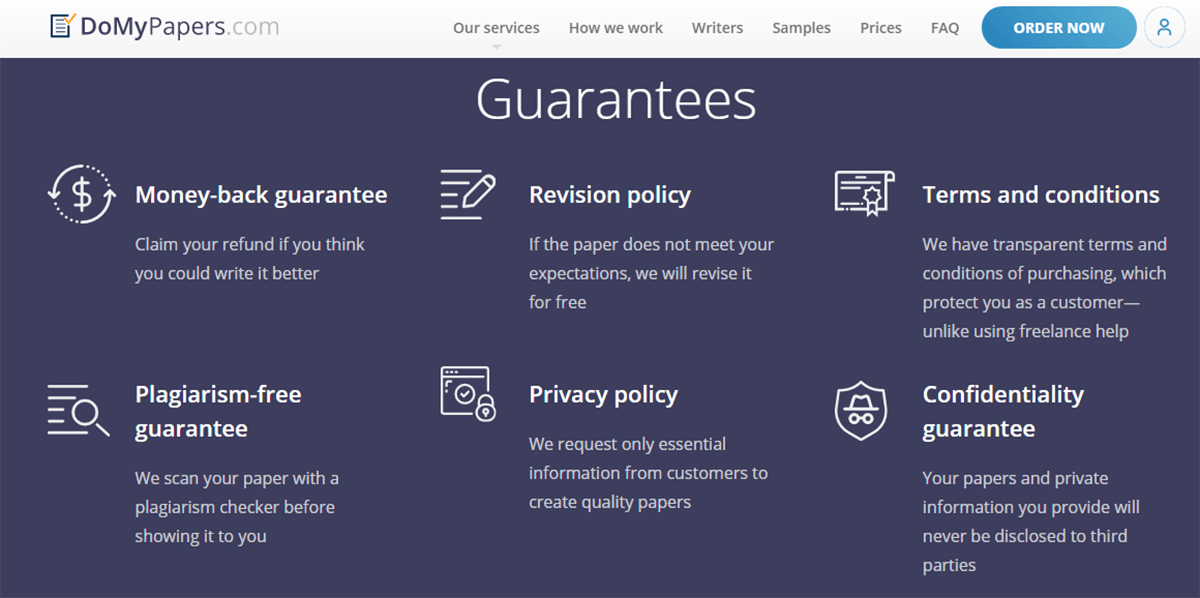The image size is (1200, 598).
Task: Click the revision policy pencil icon
Action: click(x=468, y=194)
